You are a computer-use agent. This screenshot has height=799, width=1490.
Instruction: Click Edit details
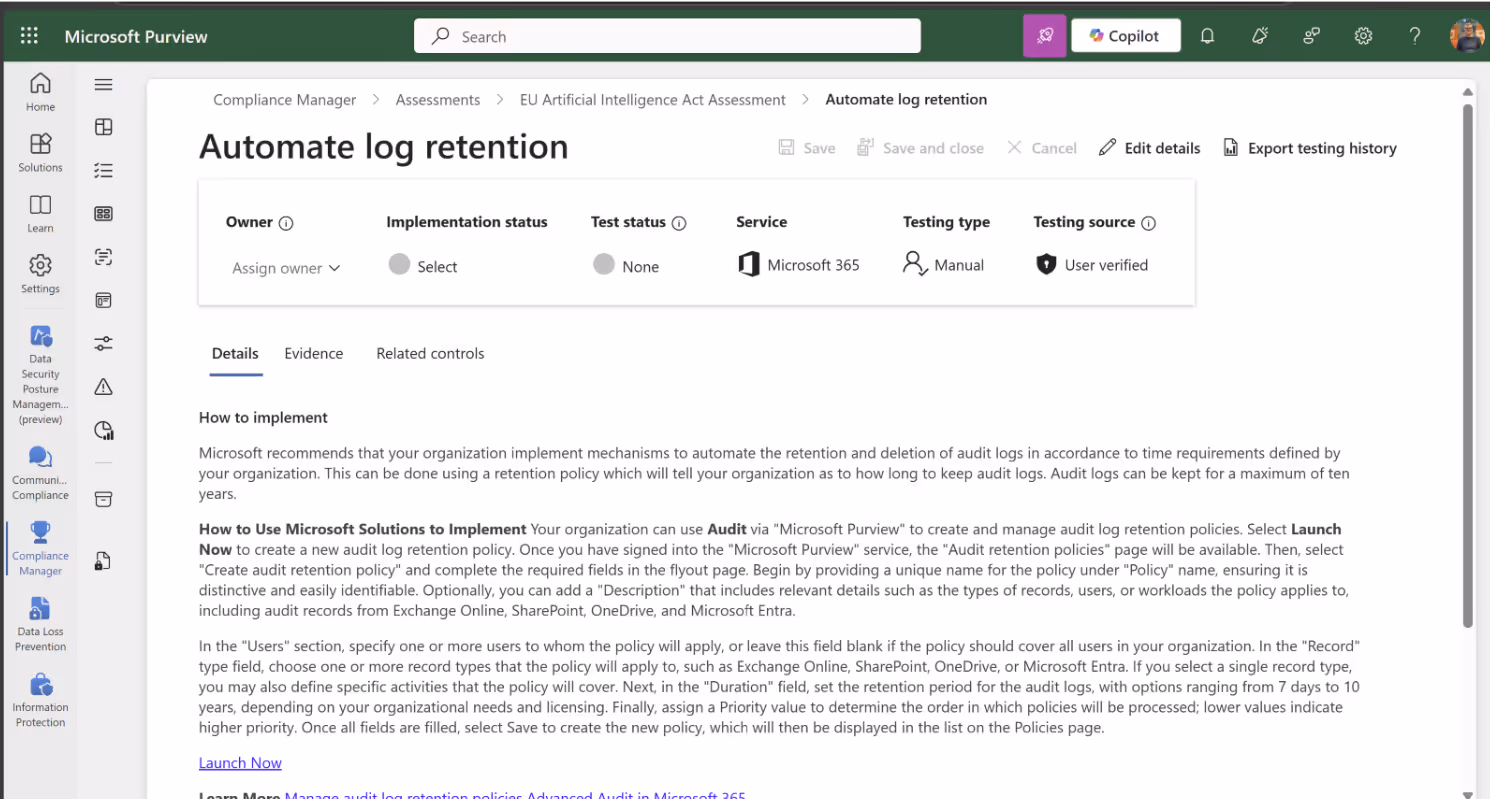click(x=1149, y=148)
